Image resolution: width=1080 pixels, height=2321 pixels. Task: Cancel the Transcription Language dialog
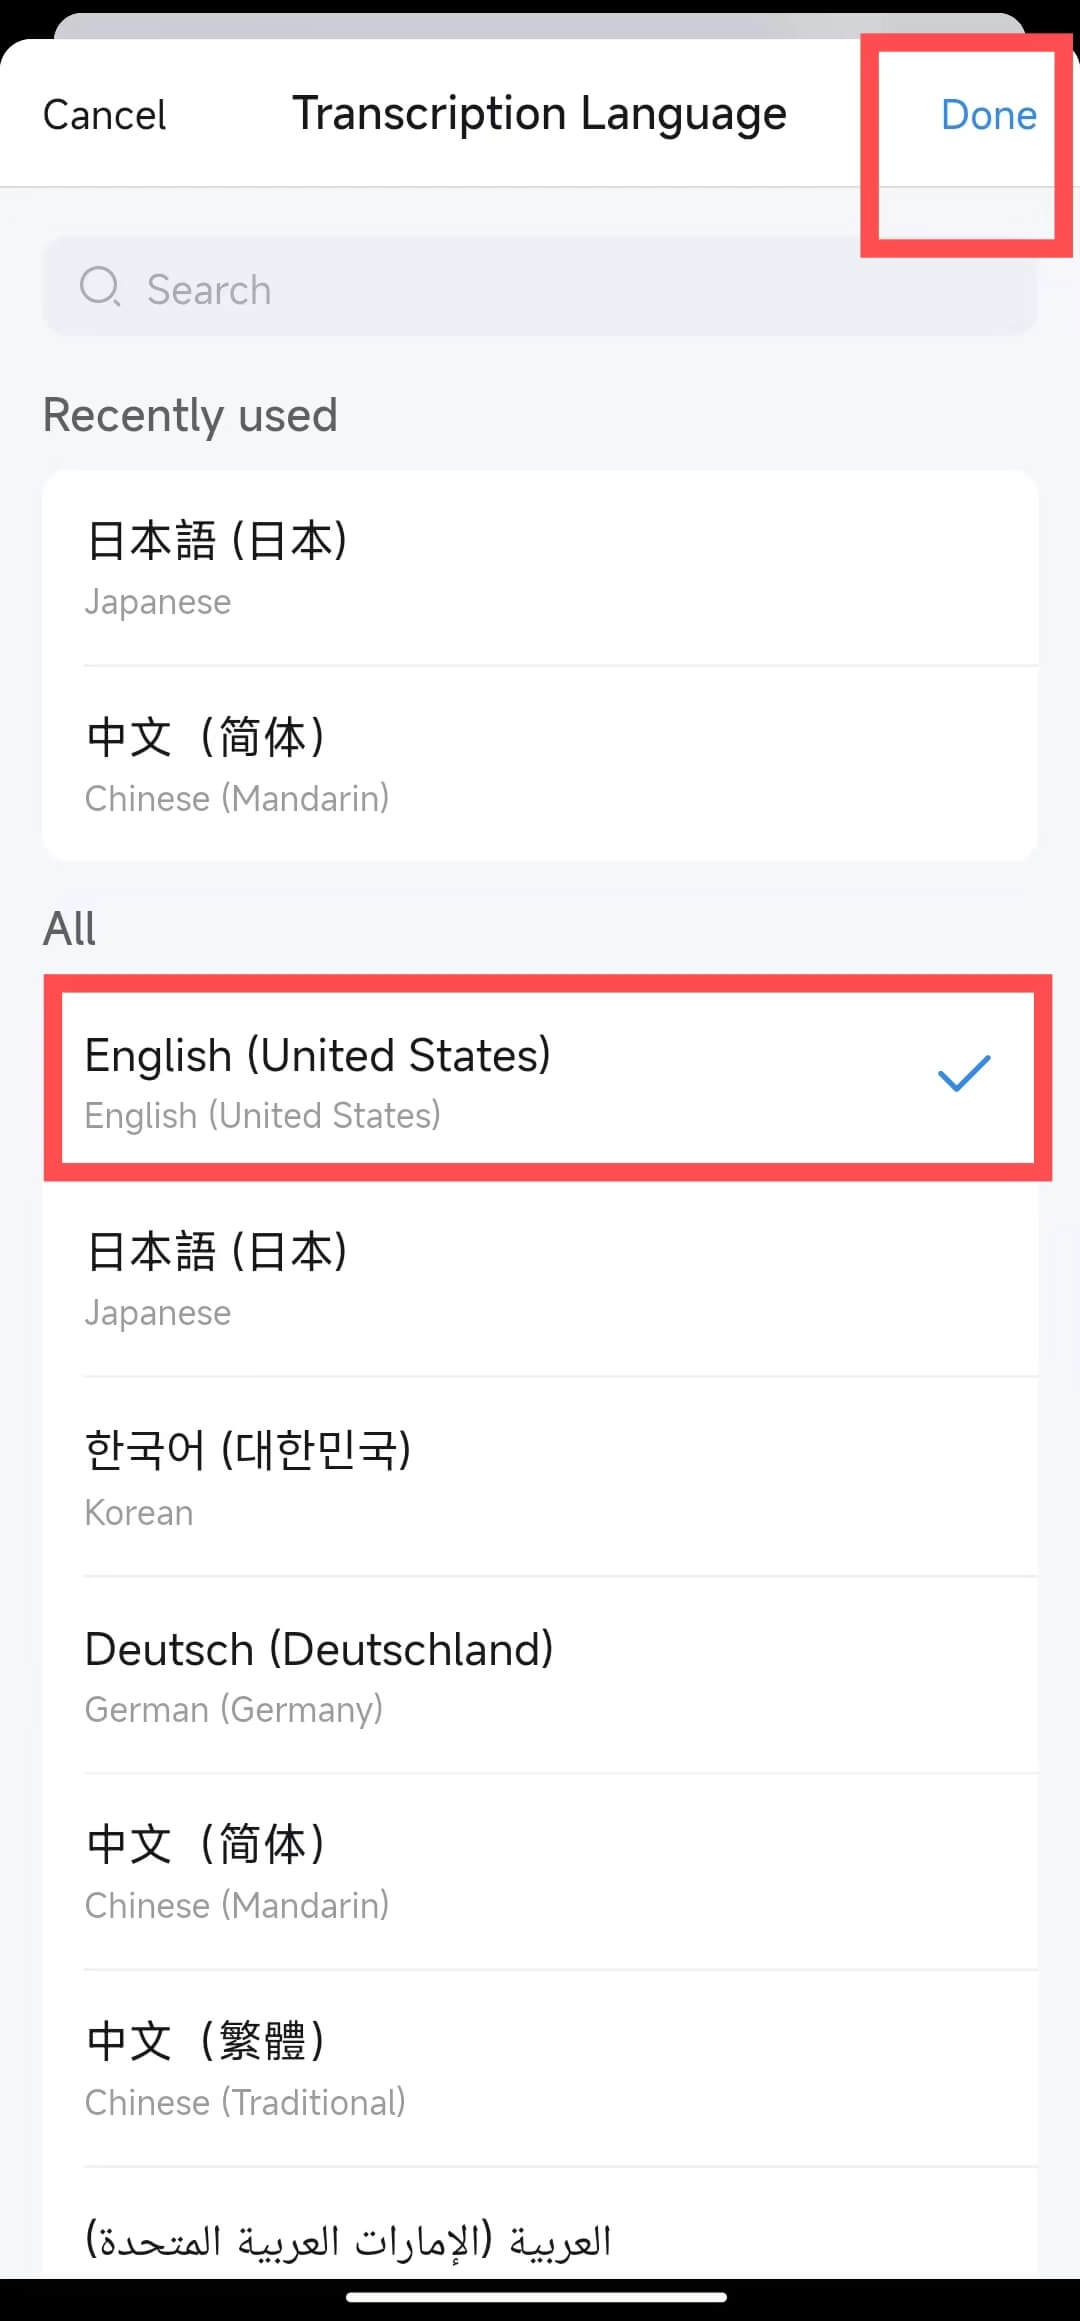(104, 115)
